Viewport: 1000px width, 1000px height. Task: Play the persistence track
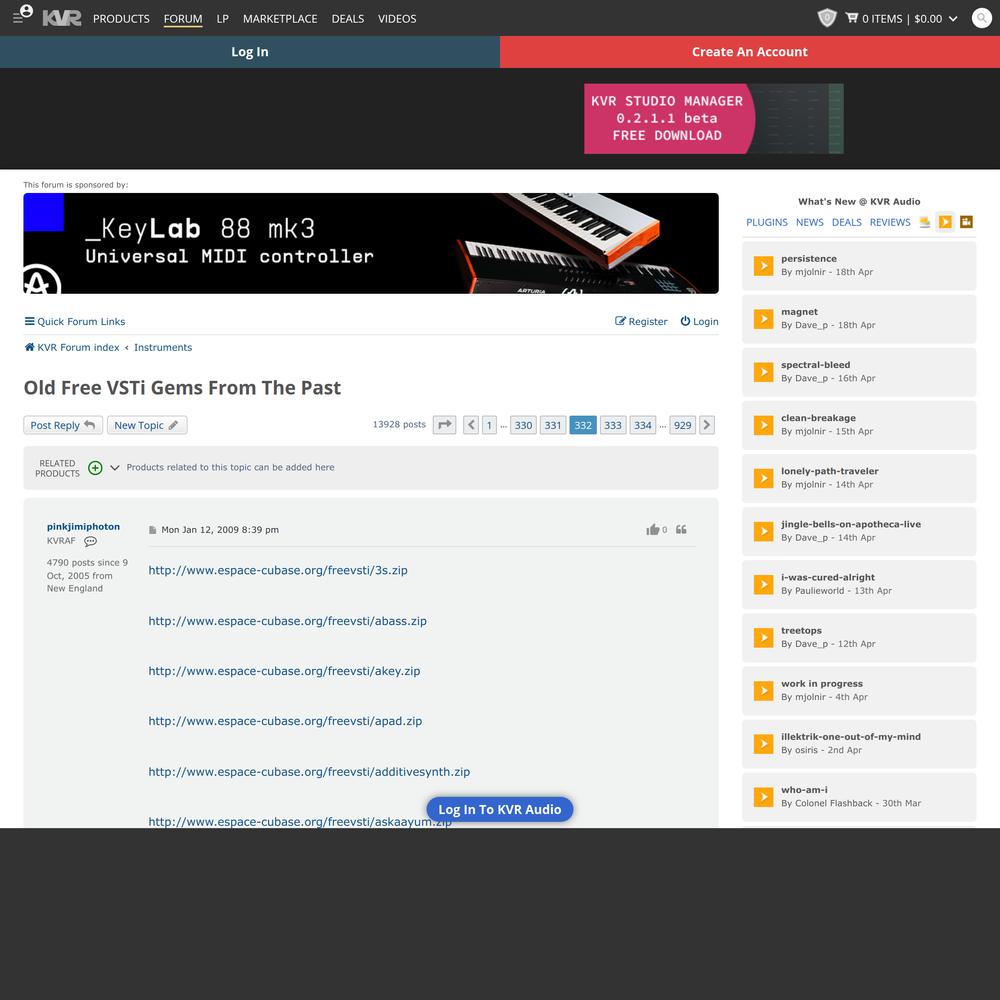point(763,265)
